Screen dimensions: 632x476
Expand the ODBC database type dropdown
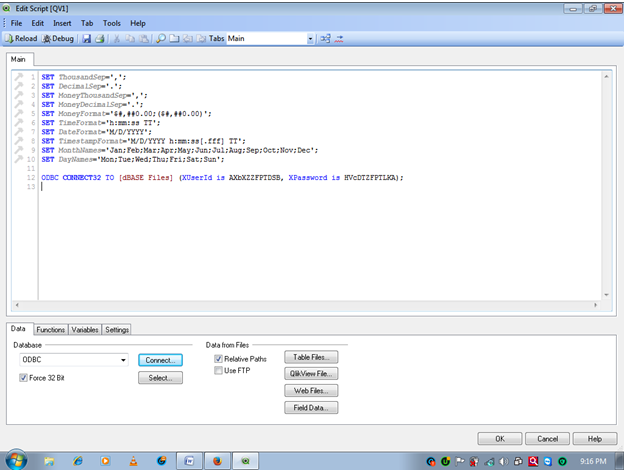(123, 360)
